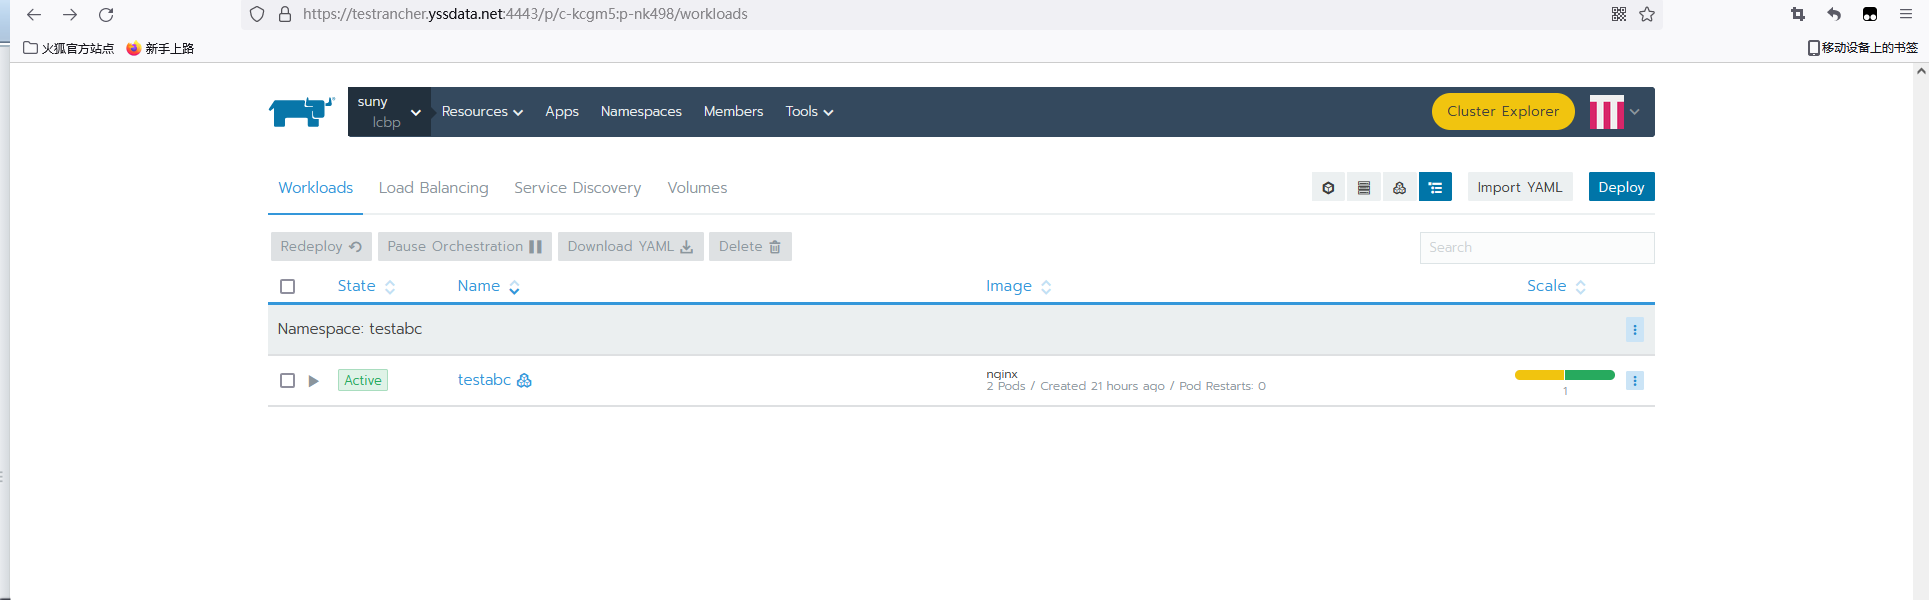Switch to the Service Discovery tab
Image resolution: width=1929 pixels, height=600 pixels.
[577, 188]
